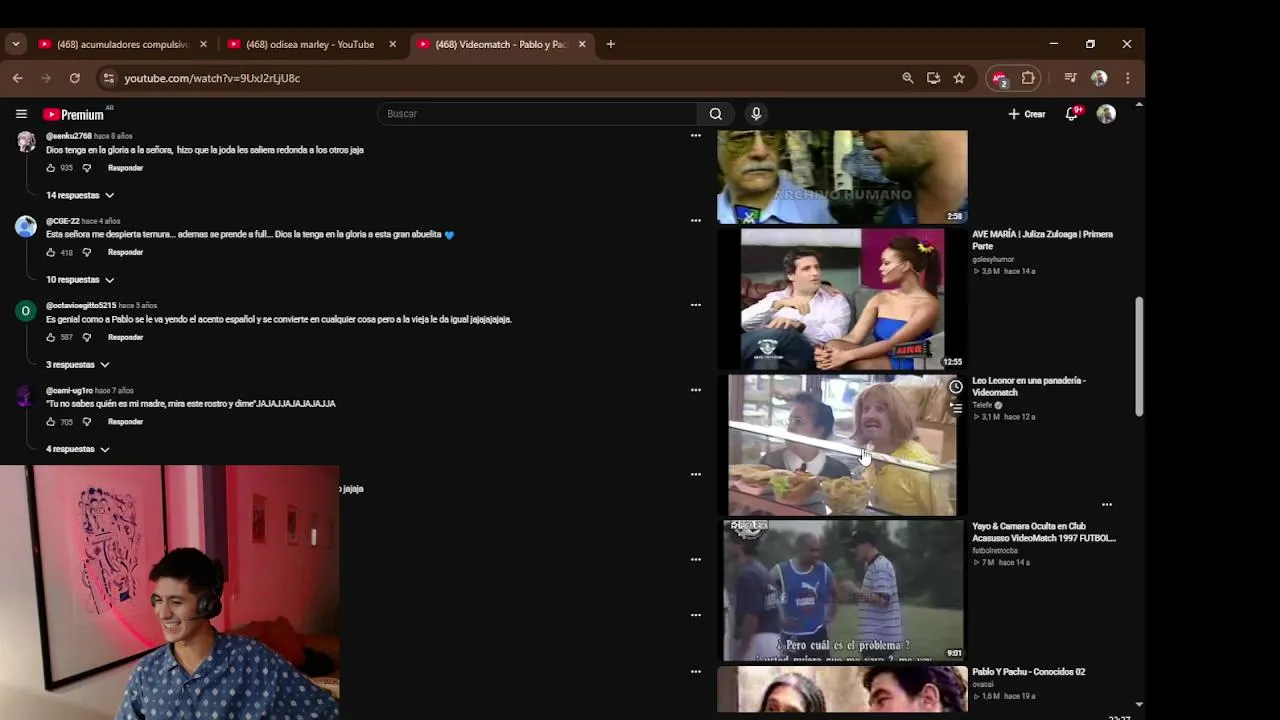Select the Videomatch Pablo y Pachu tab
Screen dimensions: 1280x720
[x=500, y=44]
